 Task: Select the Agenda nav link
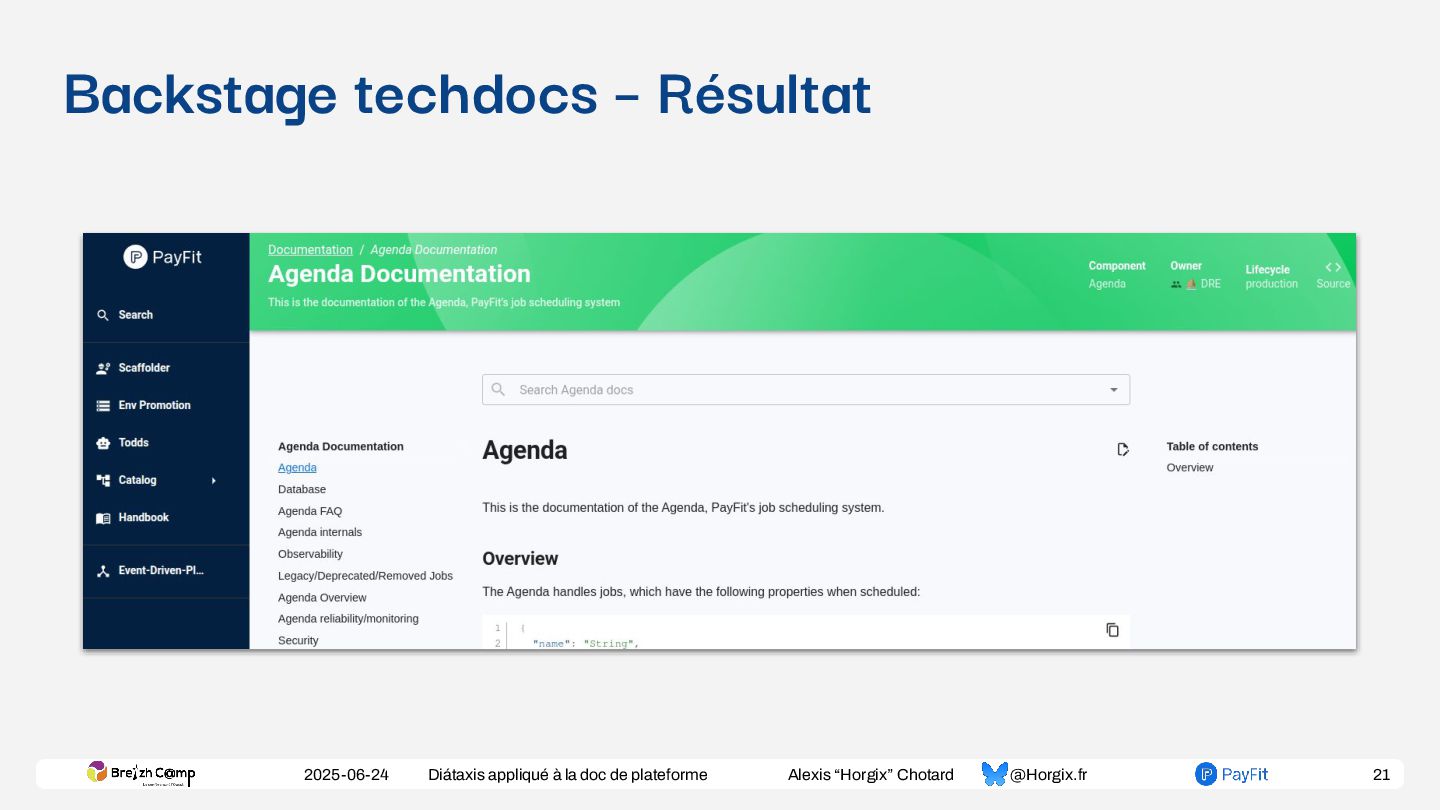click(x=297, y=468)
